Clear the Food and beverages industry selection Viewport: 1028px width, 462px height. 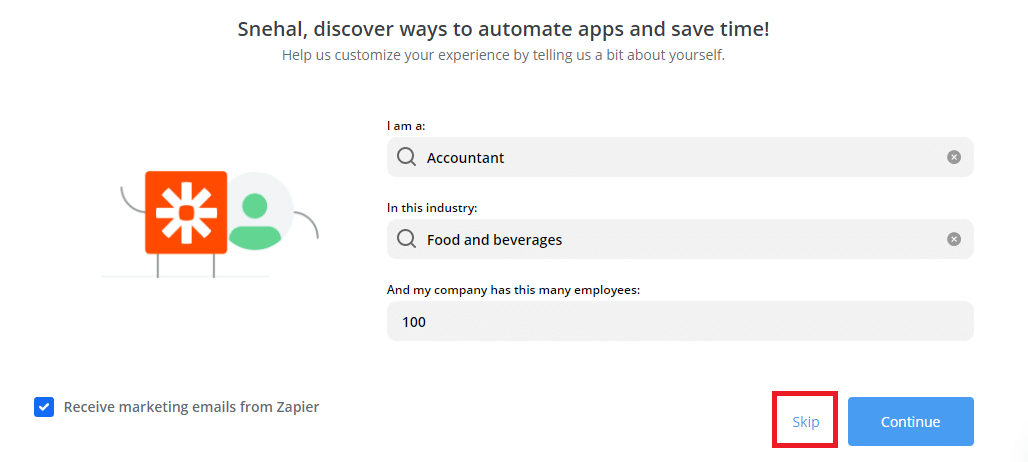pos(954,239)
